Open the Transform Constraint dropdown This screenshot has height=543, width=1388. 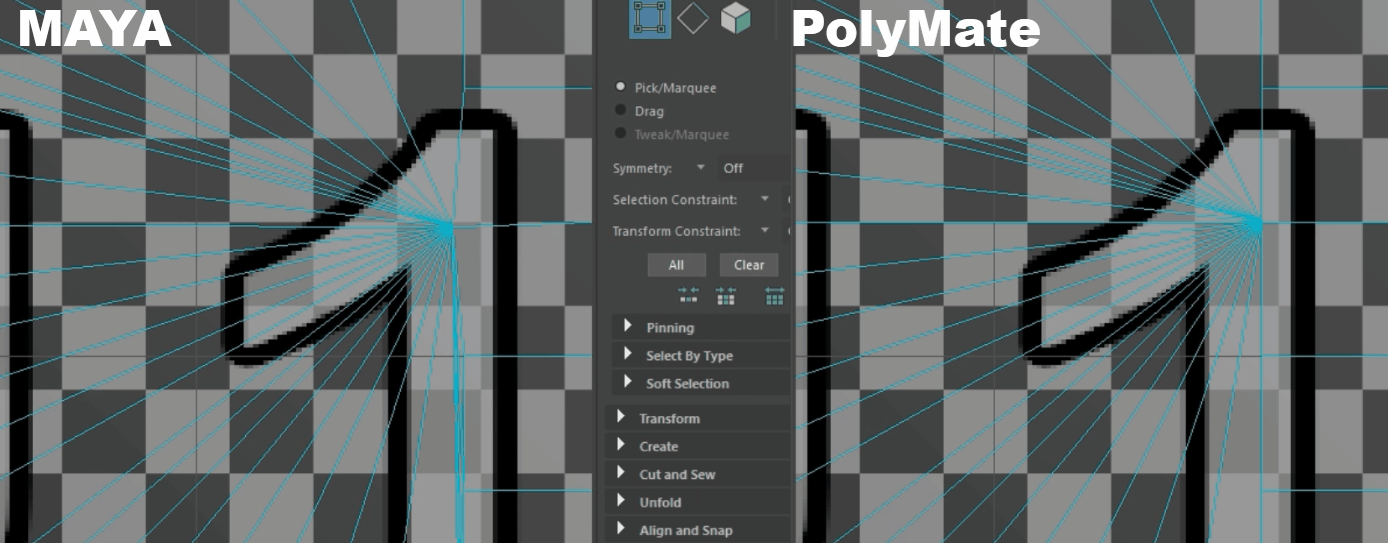pyautogui.click(x=765, y=231)
